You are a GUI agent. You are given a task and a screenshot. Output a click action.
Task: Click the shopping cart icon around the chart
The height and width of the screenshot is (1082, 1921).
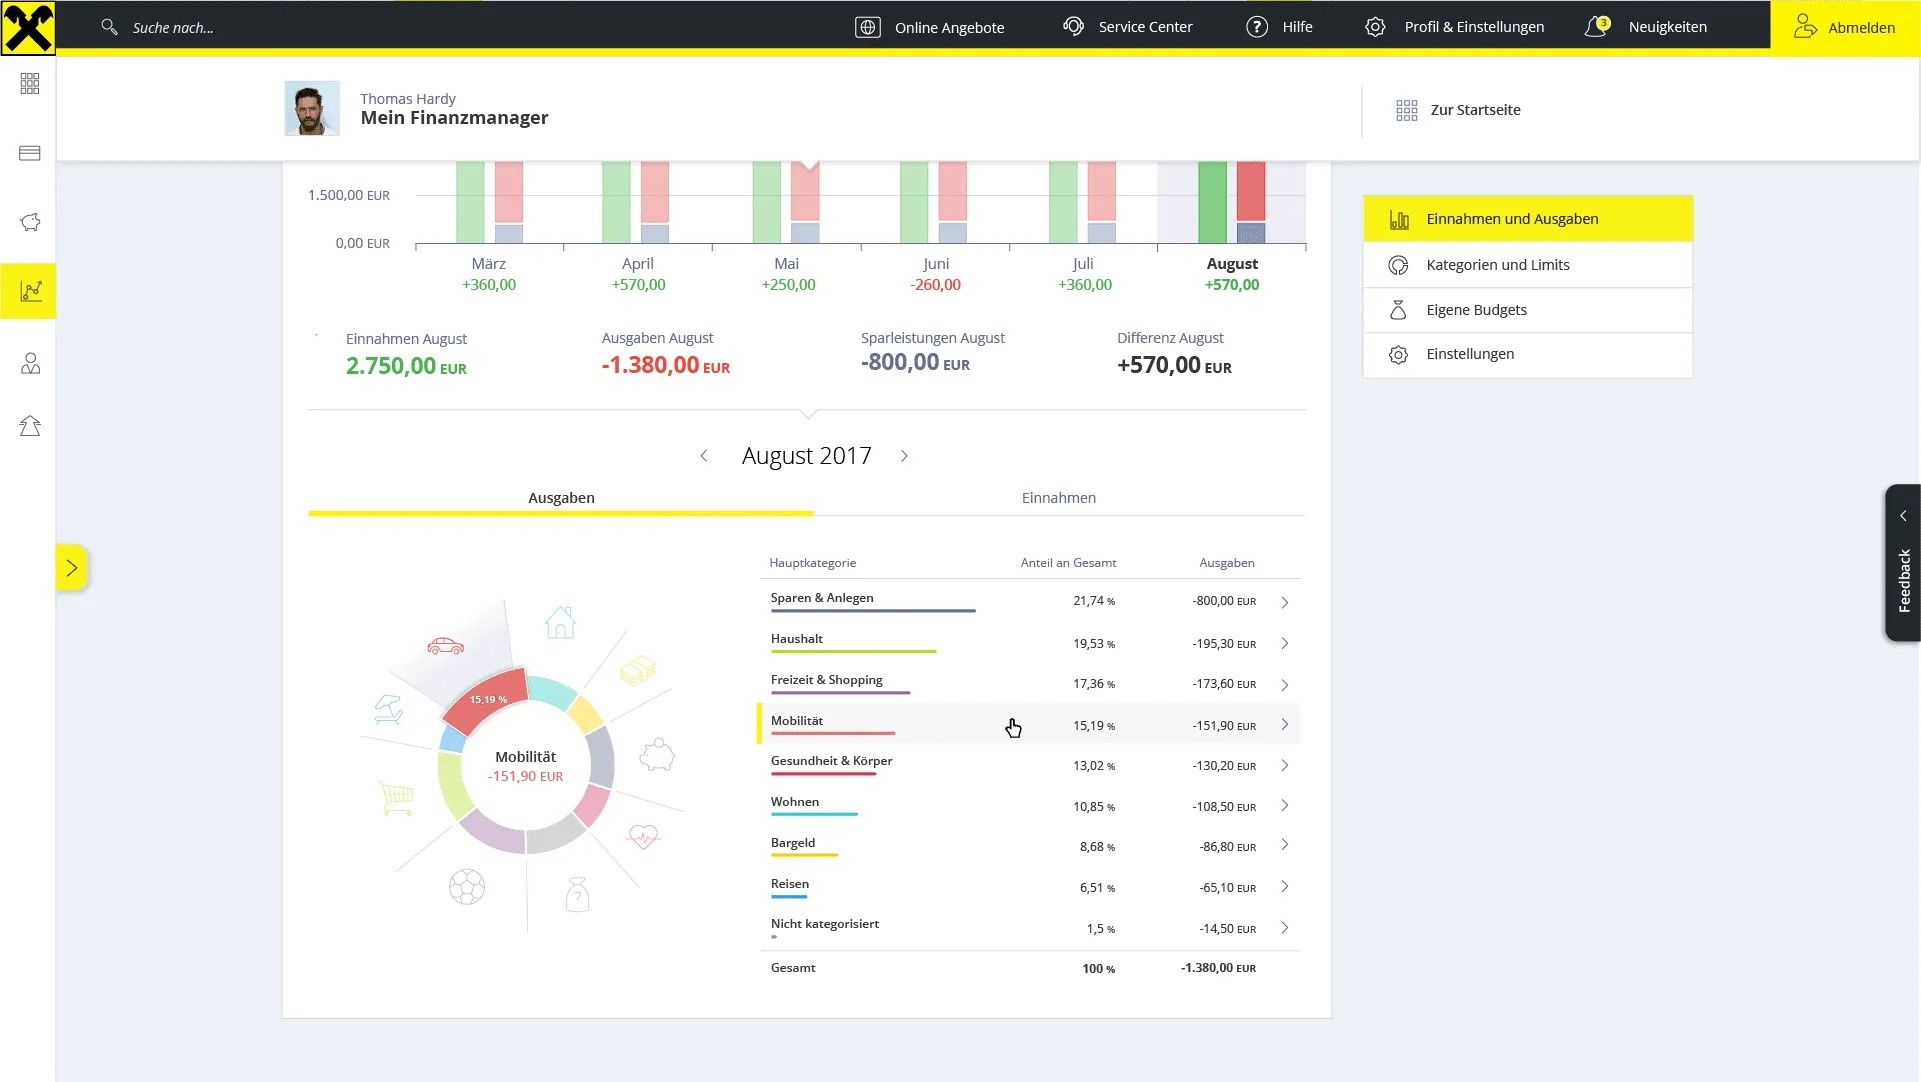(397, 797)
